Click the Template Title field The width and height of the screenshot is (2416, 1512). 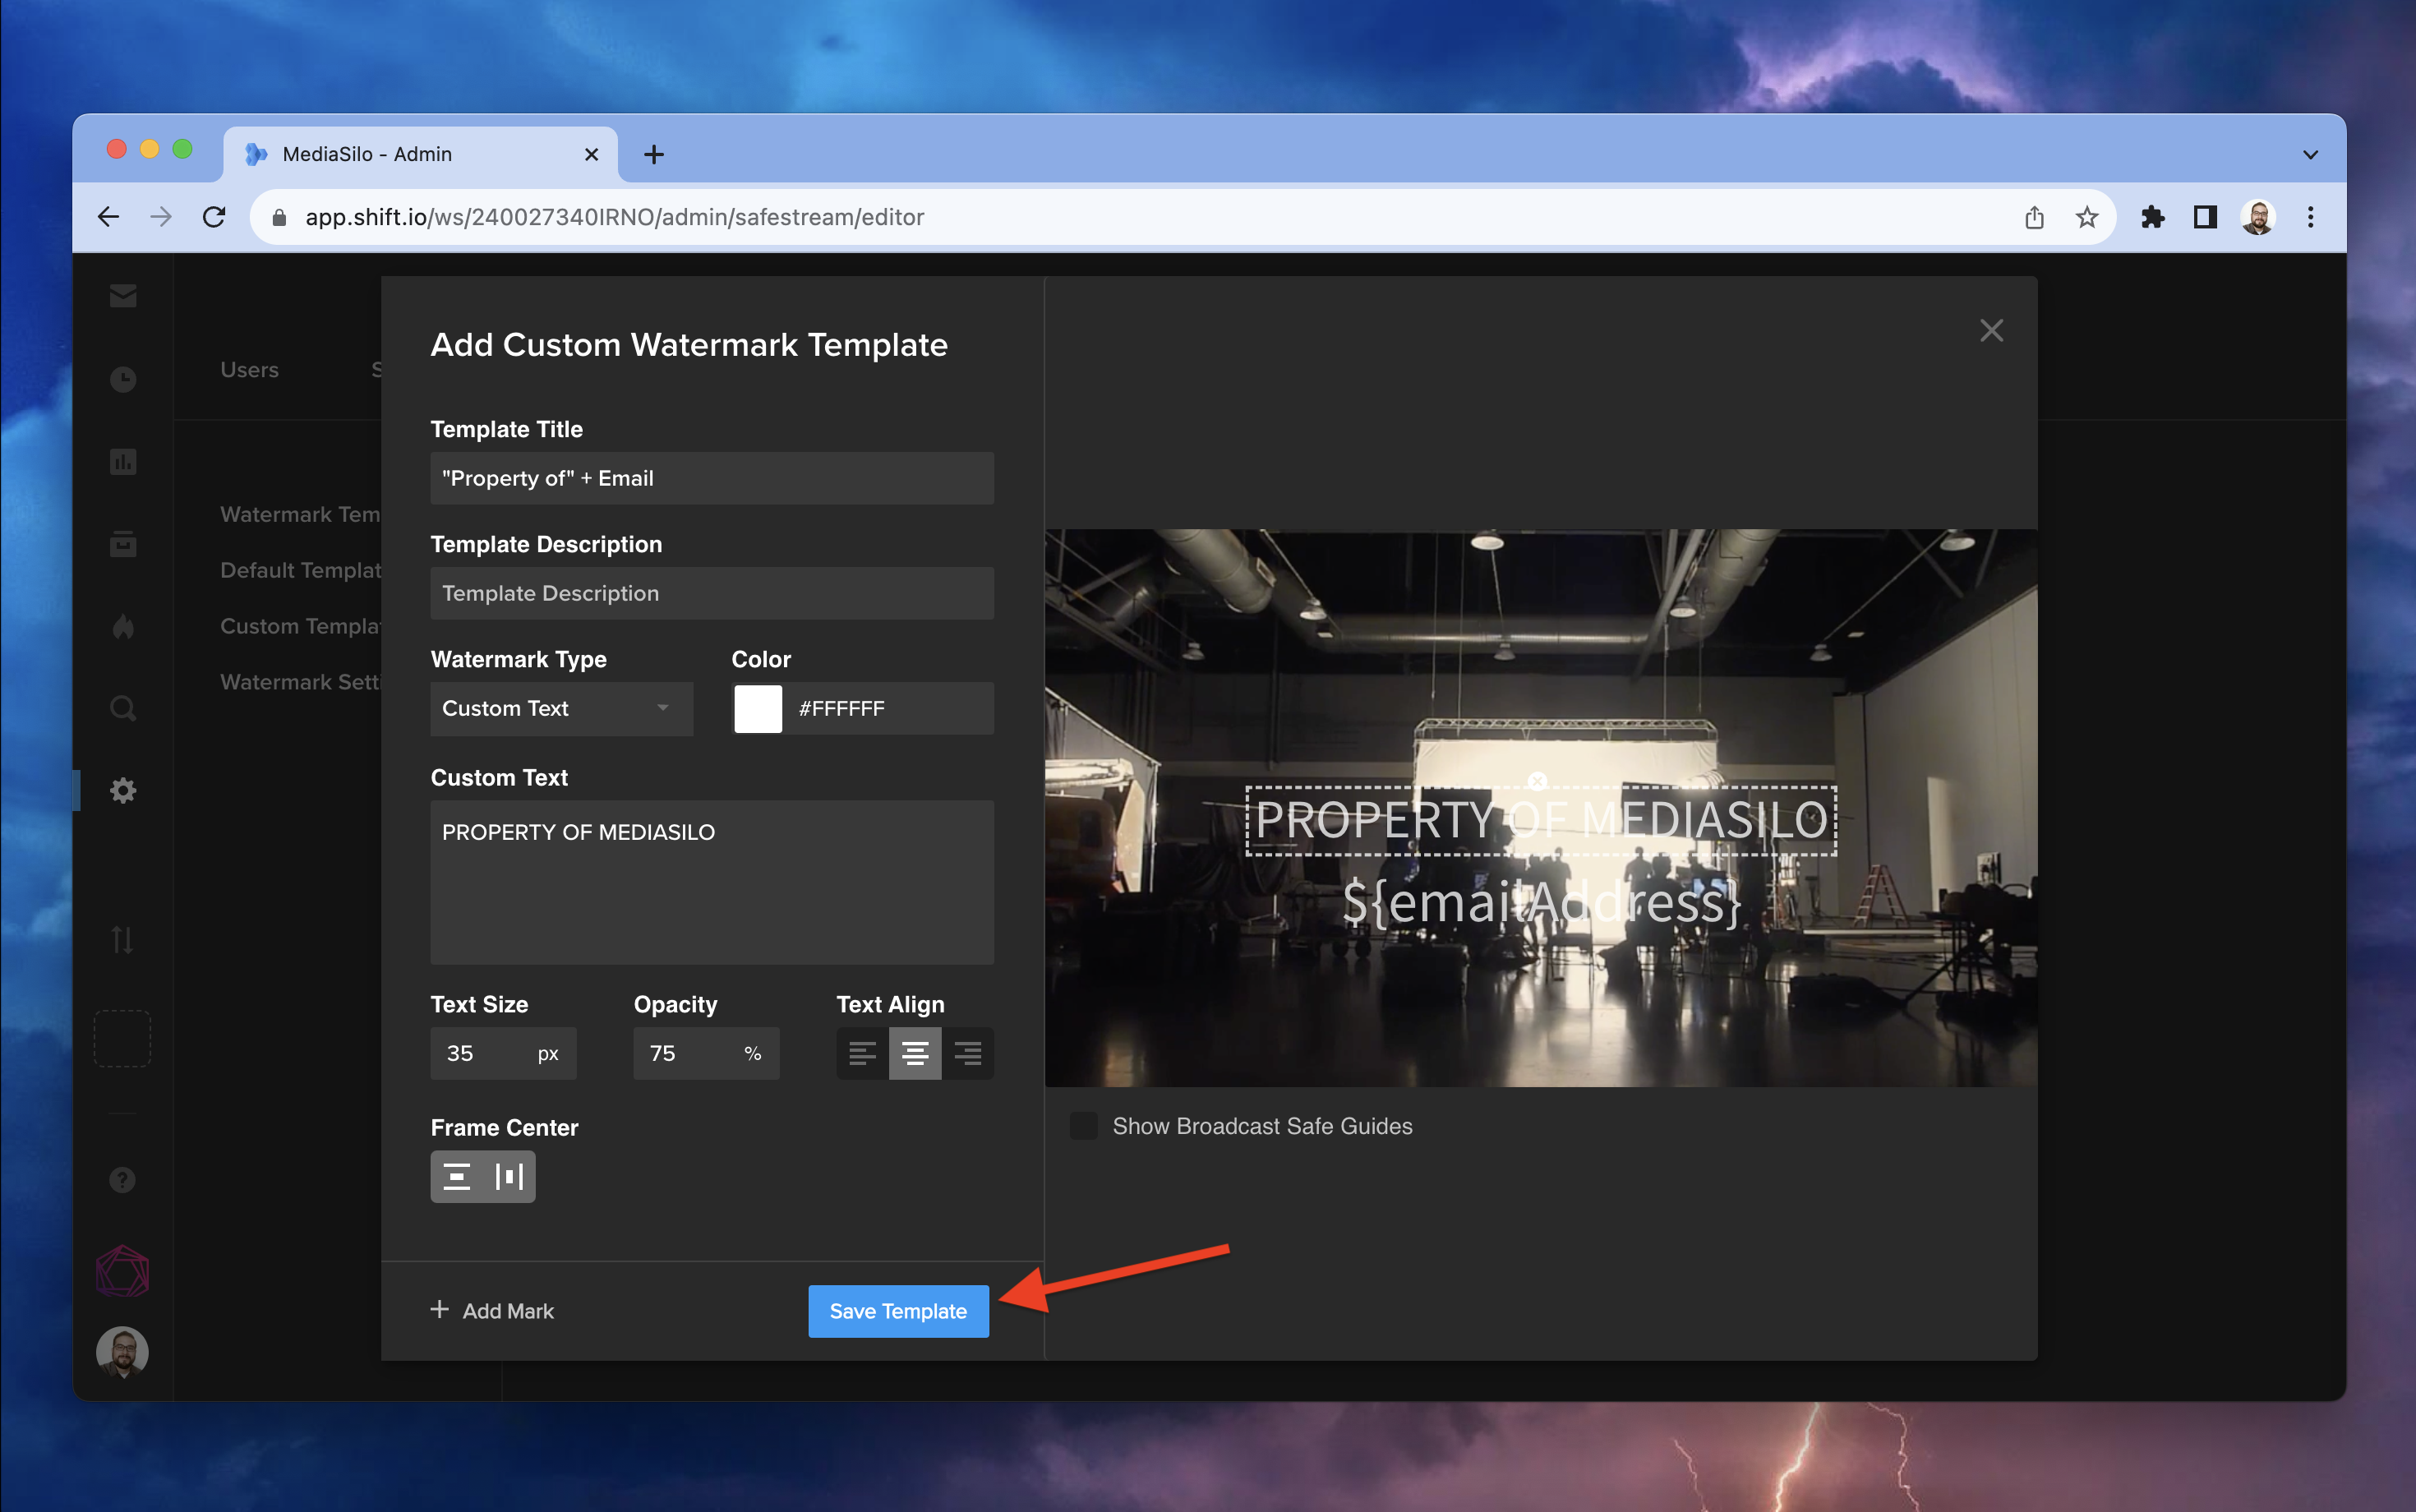(x=712, y=478)
